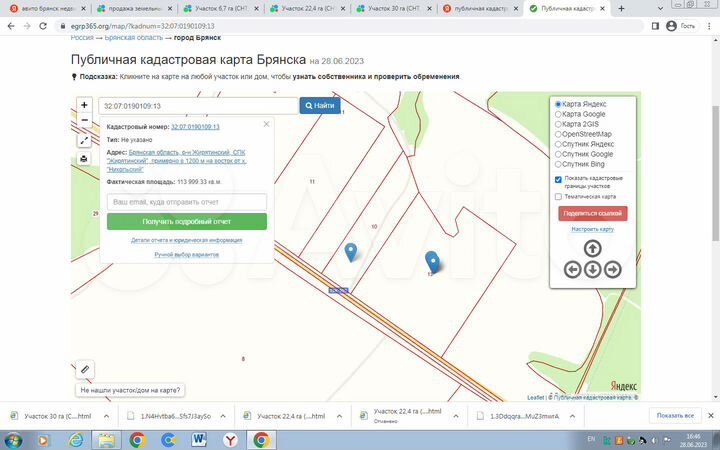720x450 pixels.
Task: Select Спутник Яндекс satellite layer
Action: point(558,144)
